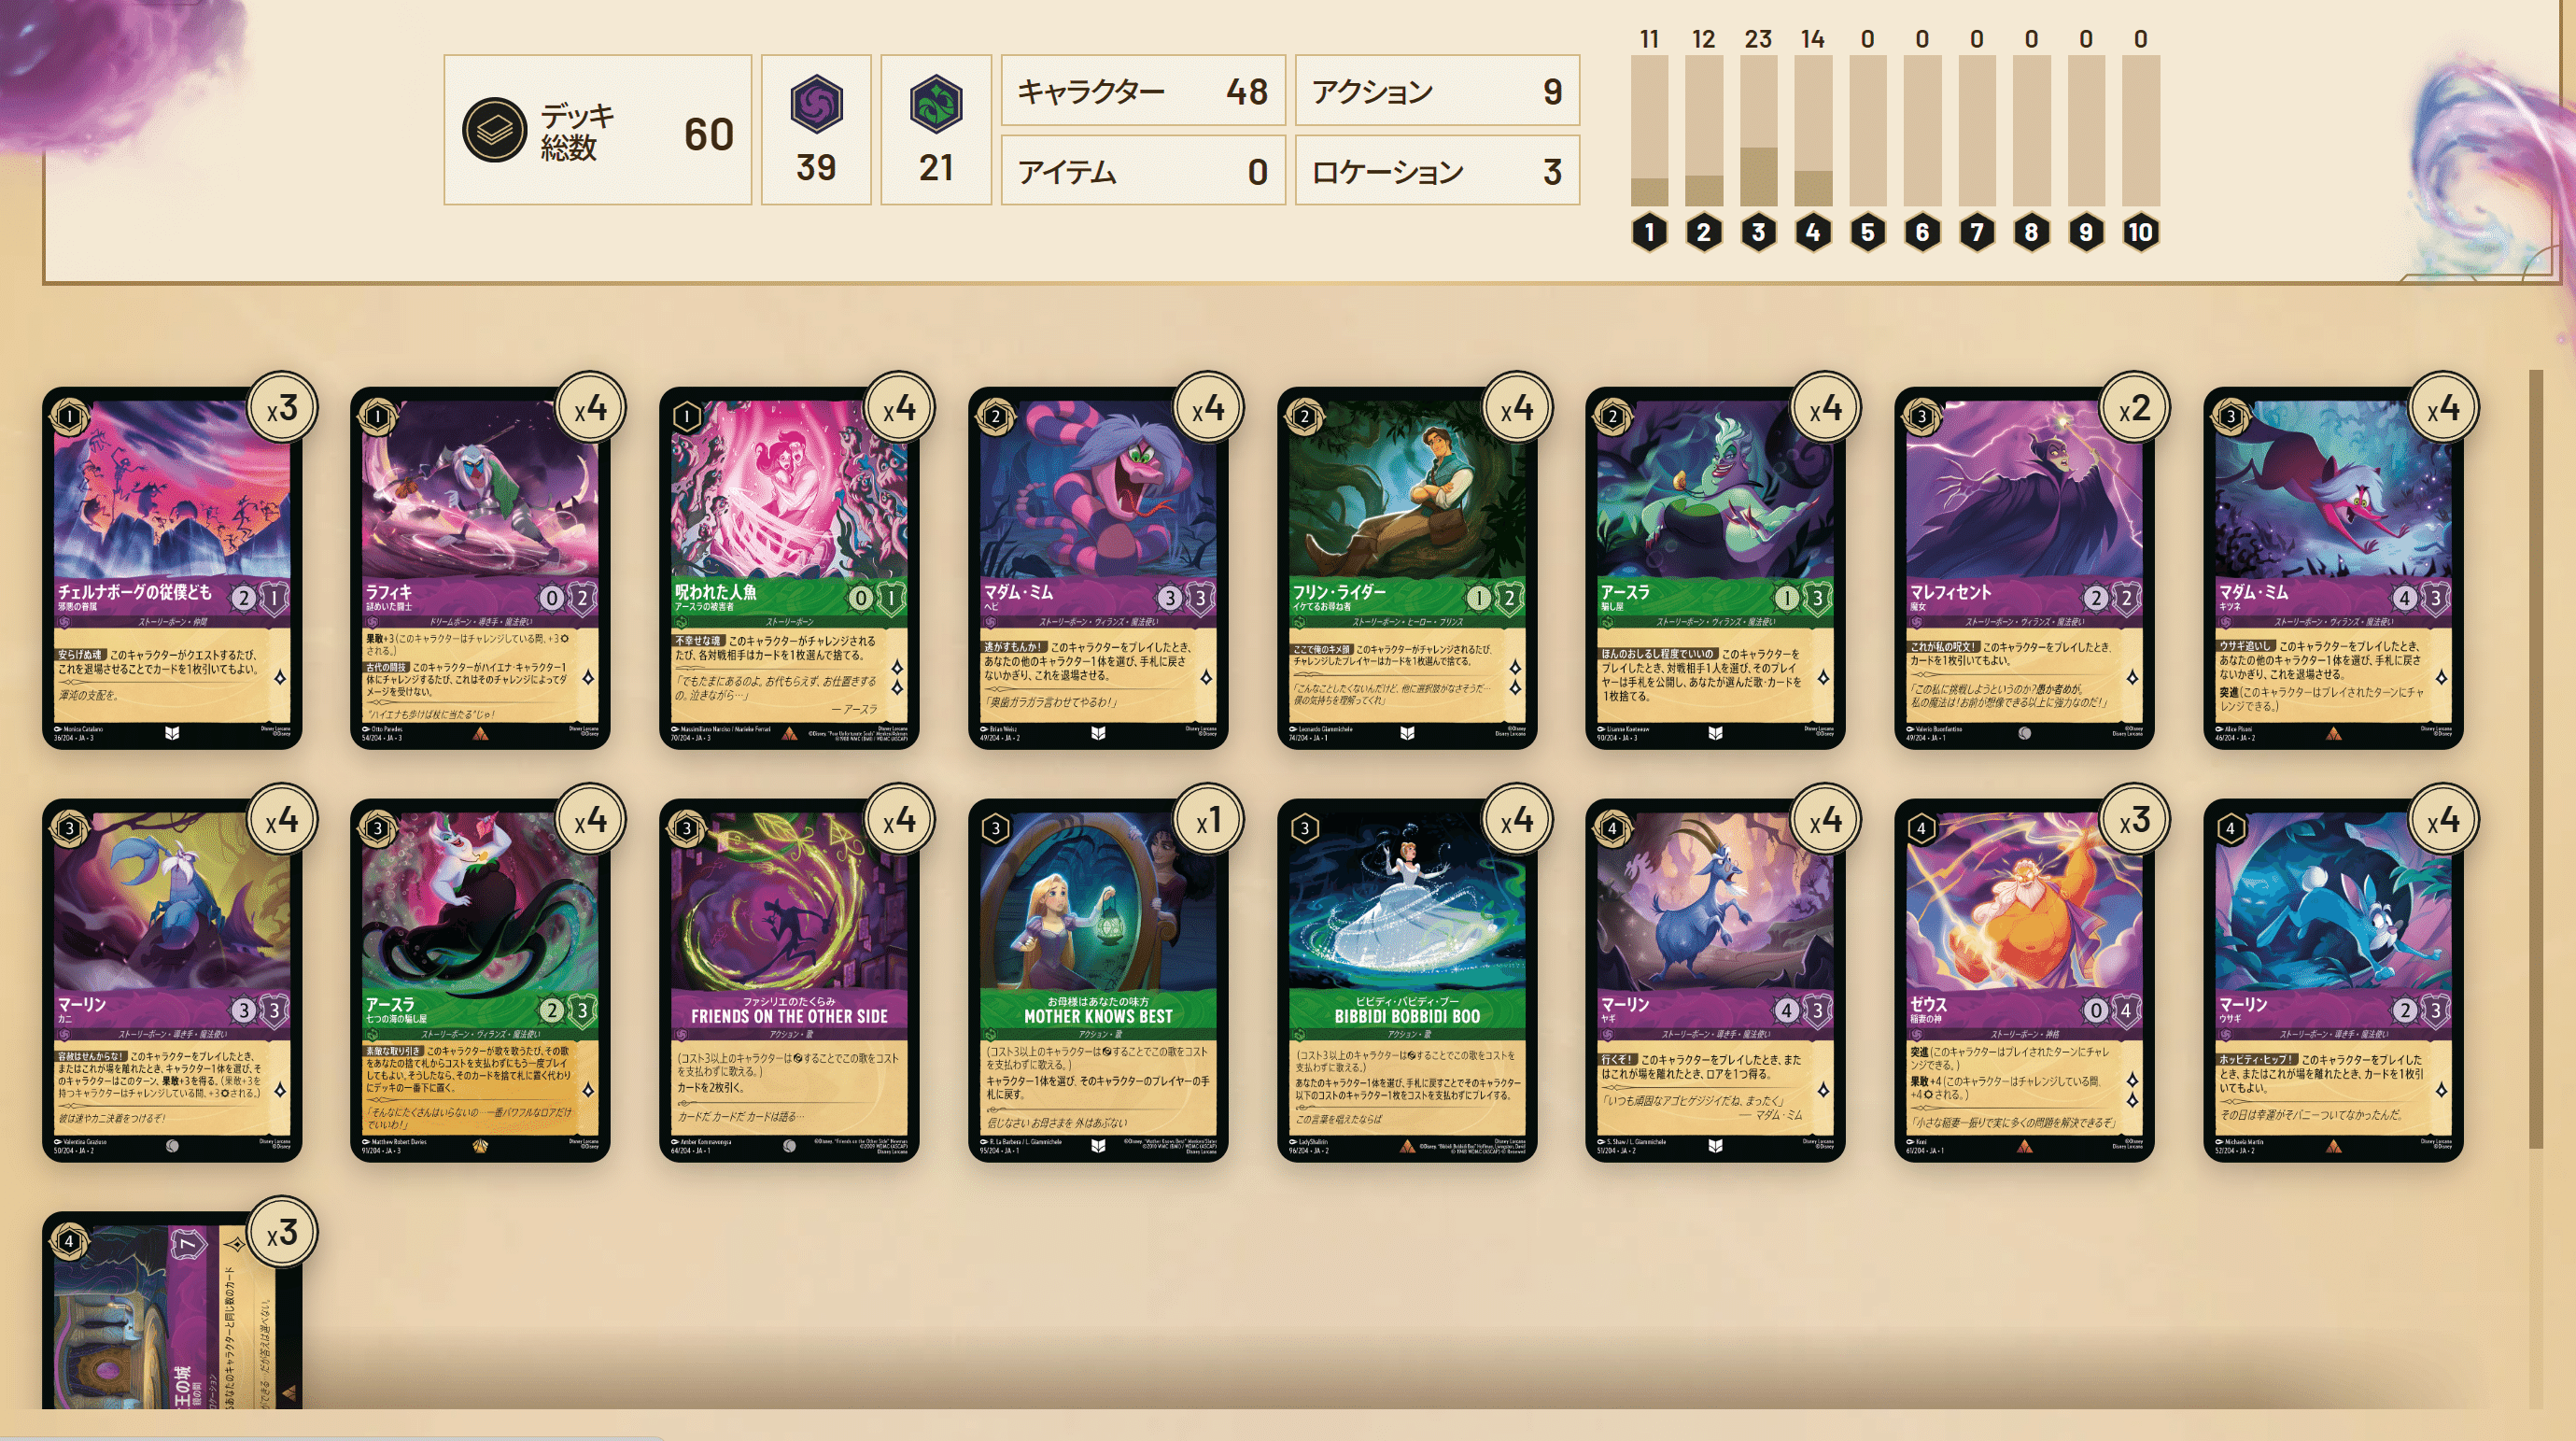
Task: Click the vertical scrollbar on the right
Action: click(x=2535, y=760)
